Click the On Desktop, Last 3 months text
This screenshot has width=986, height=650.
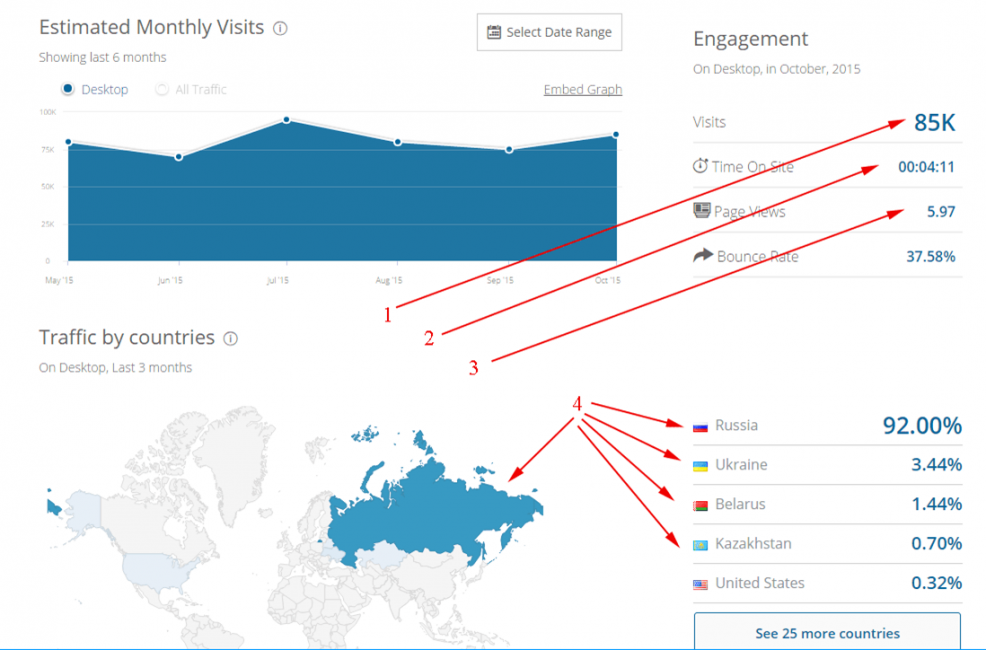click(115, 368)
